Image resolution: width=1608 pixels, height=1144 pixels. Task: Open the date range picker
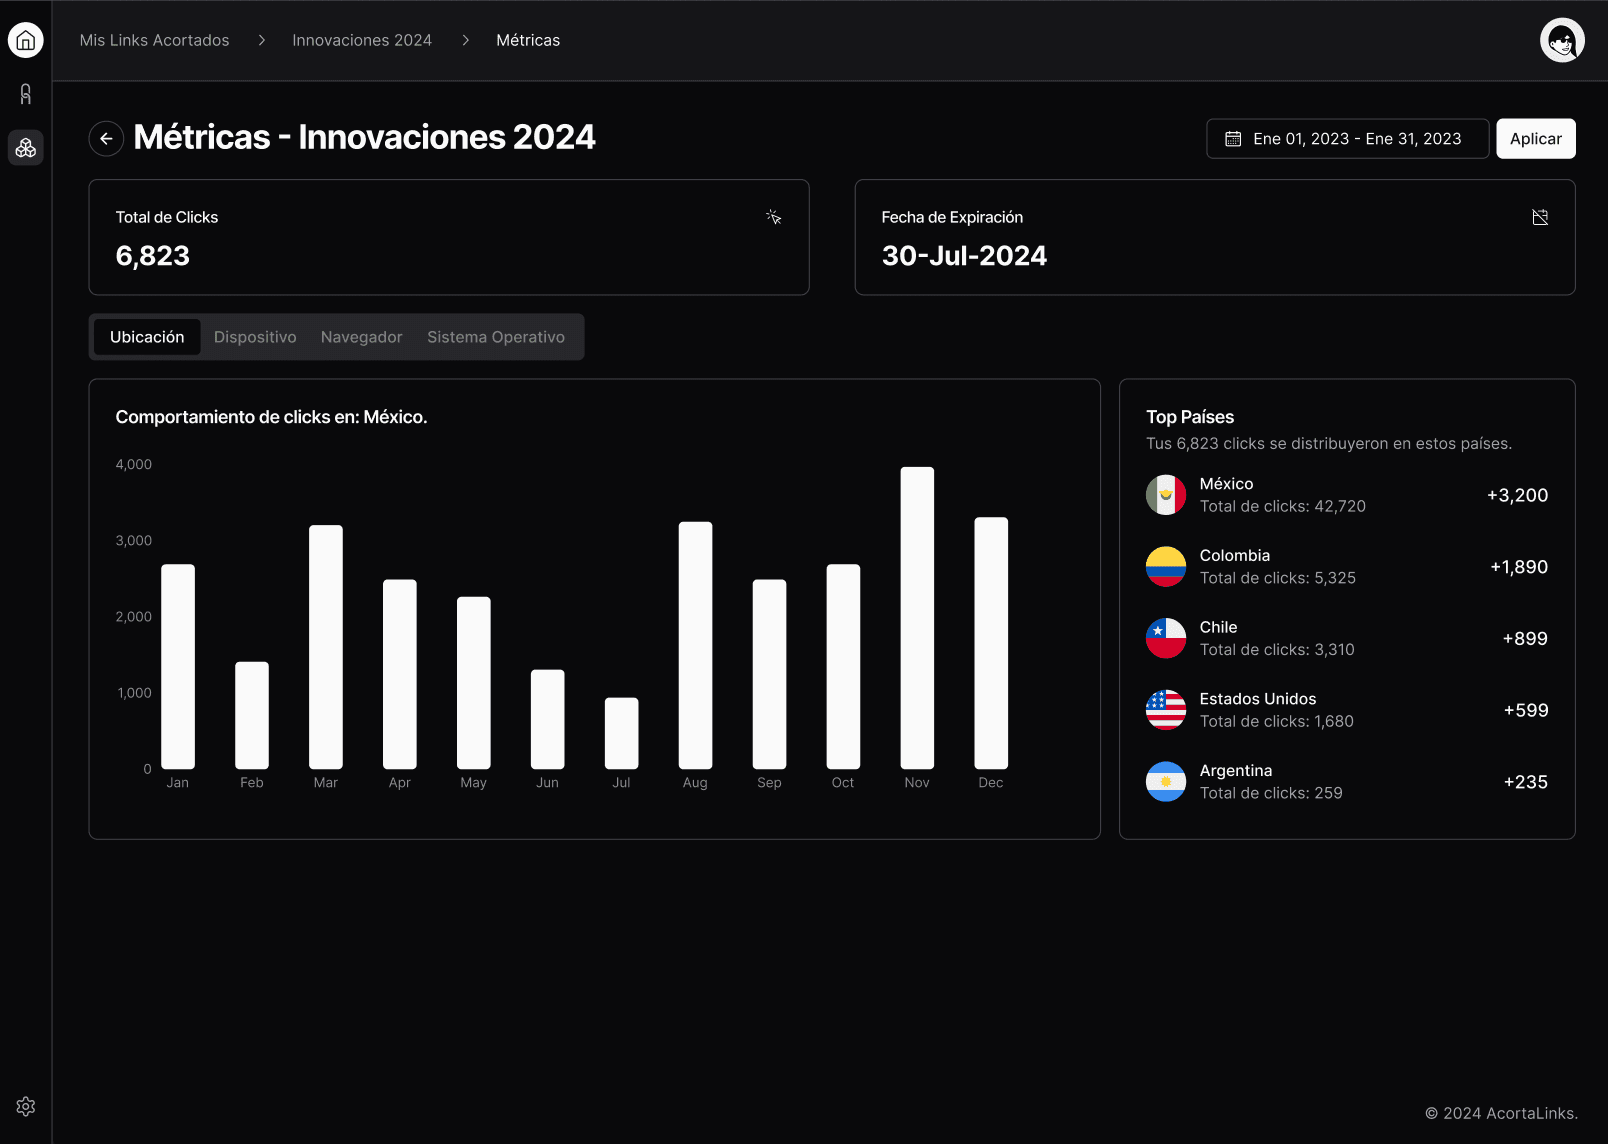pos(1347,139)
